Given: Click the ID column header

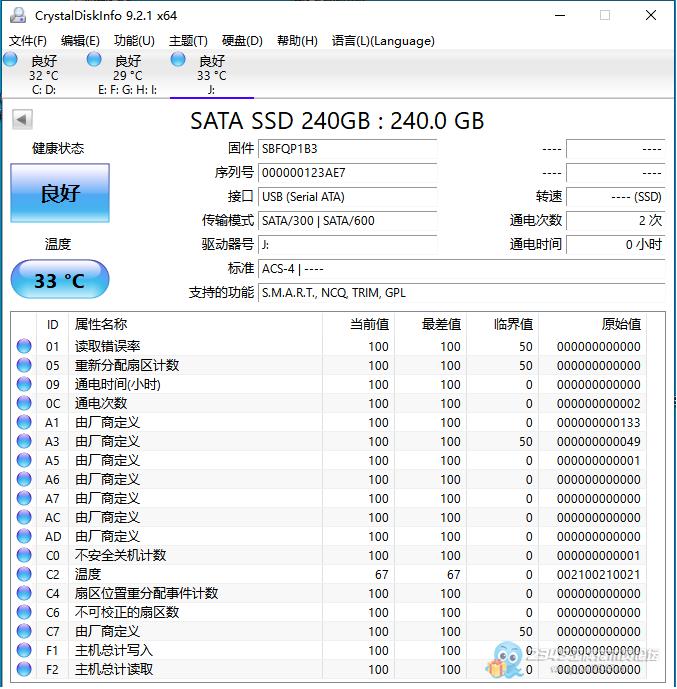Looking at the screenshot, I should 52,325.
